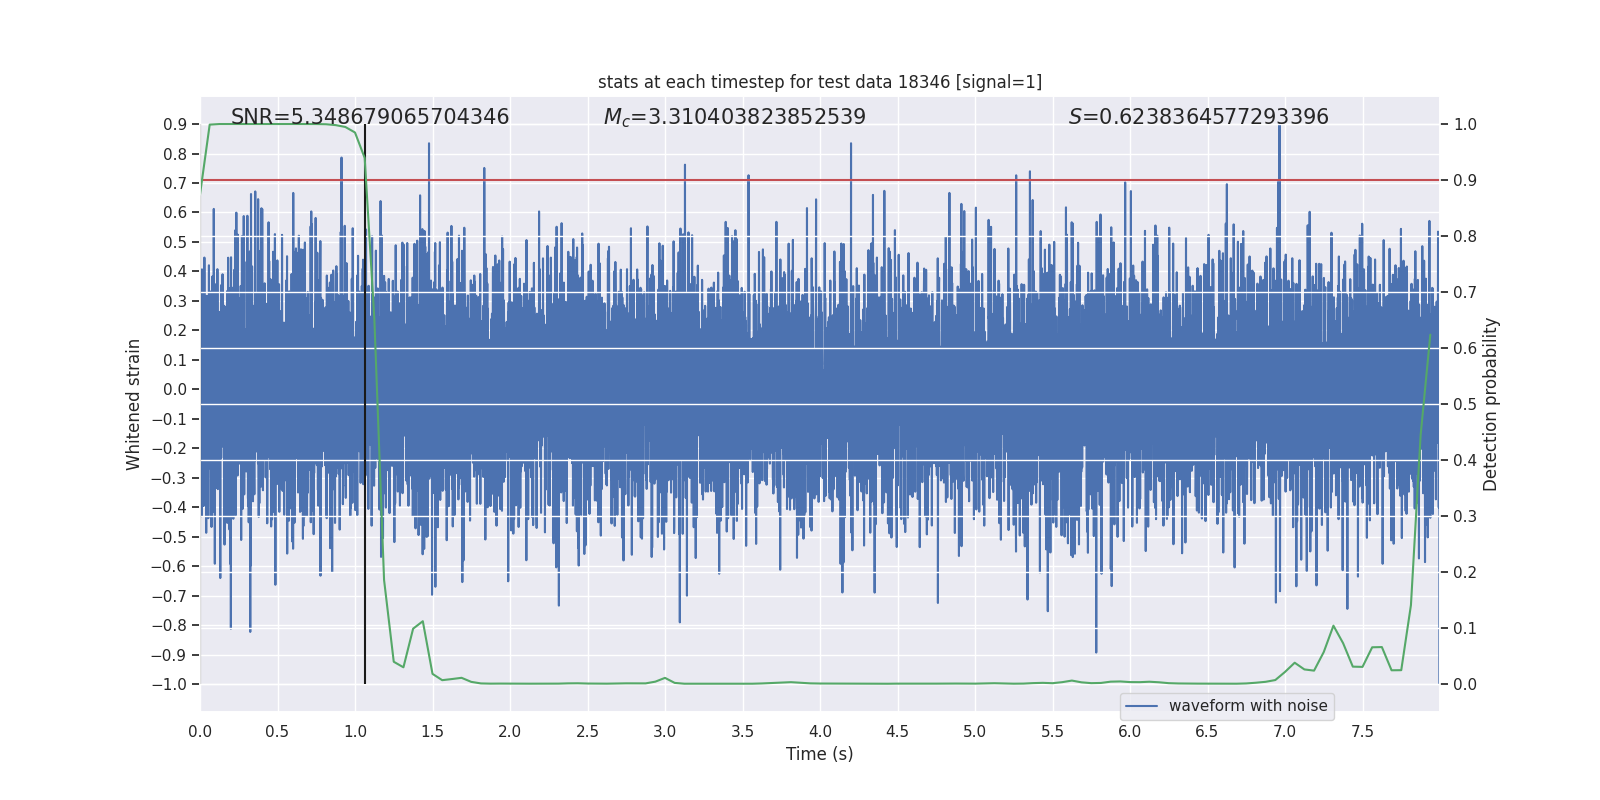Image resolution: width=1600 pixels, height=800 pixels.
Task: Click the green curve peak near 7.3 seconds
Action: click(1333, 626)
